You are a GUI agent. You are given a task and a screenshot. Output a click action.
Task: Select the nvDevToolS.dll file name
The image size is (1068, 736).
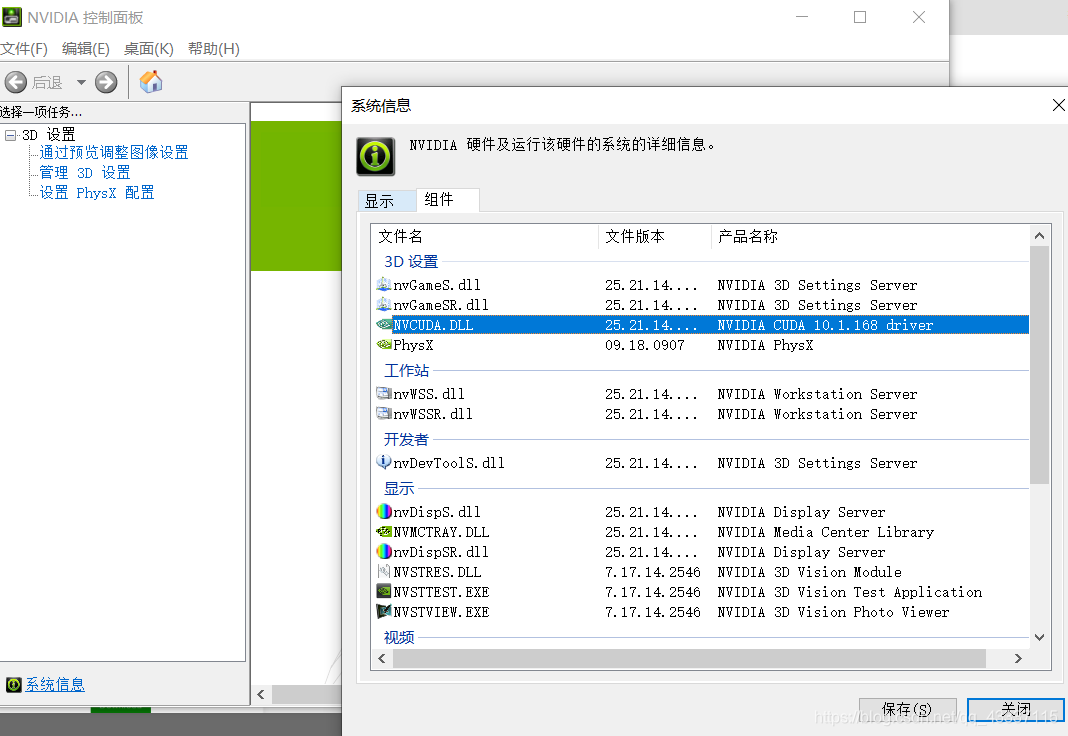point(449,463)
